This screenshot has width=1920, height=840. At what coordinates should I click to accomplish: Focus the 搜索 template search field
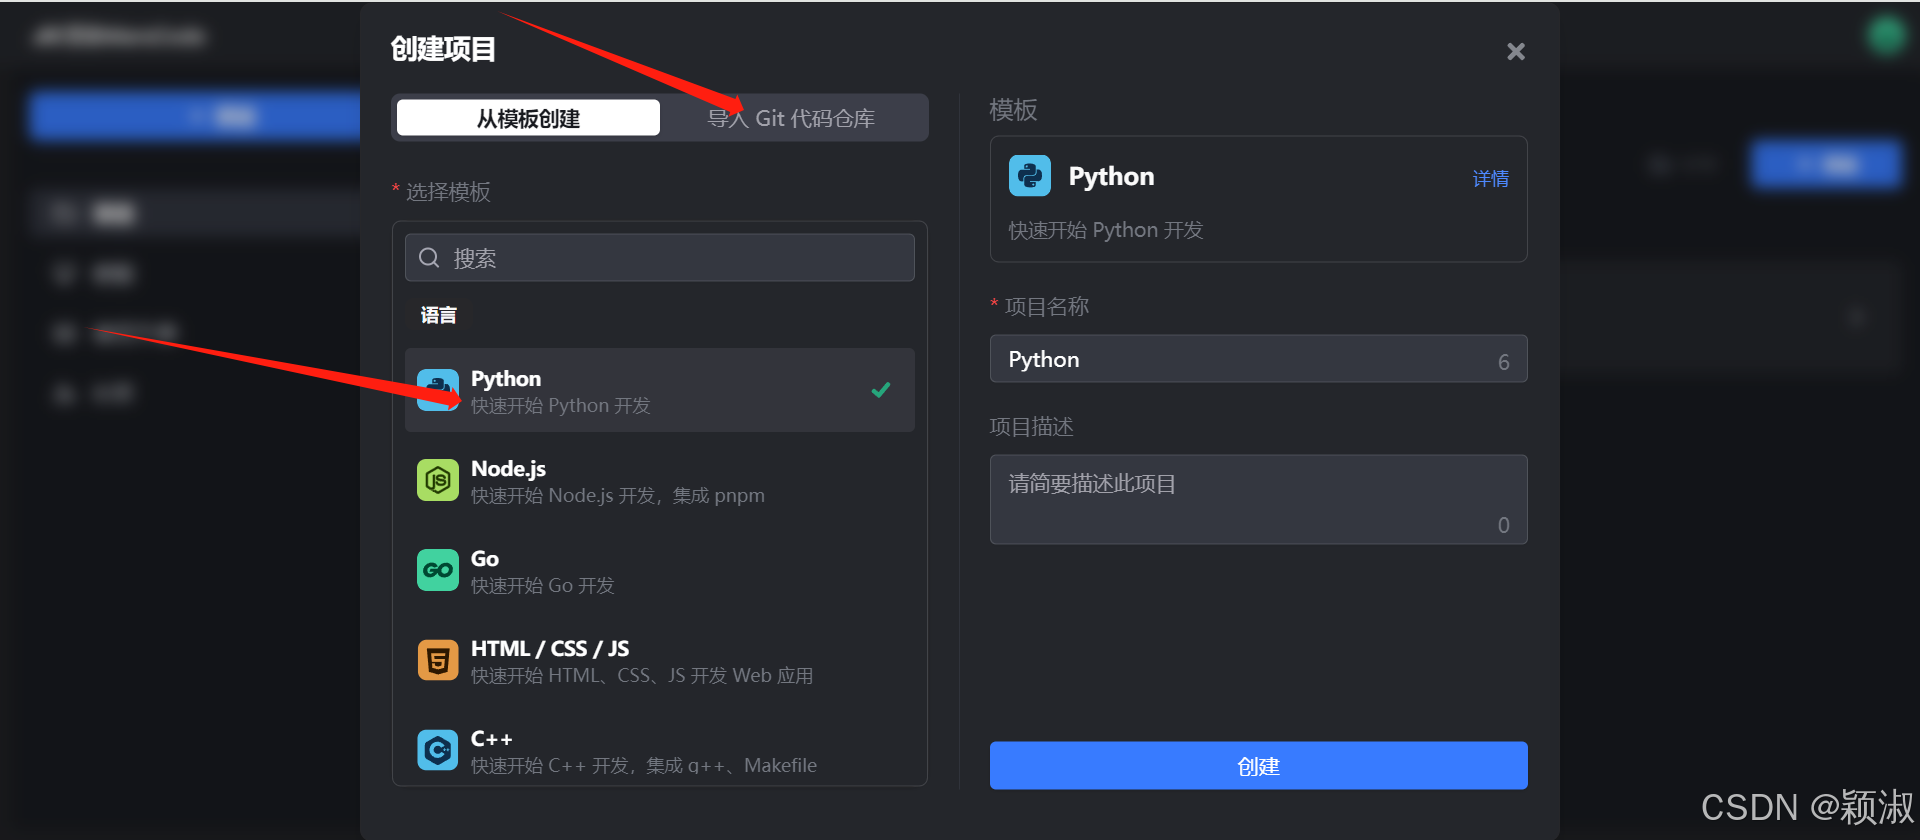[x=660, y=258]
